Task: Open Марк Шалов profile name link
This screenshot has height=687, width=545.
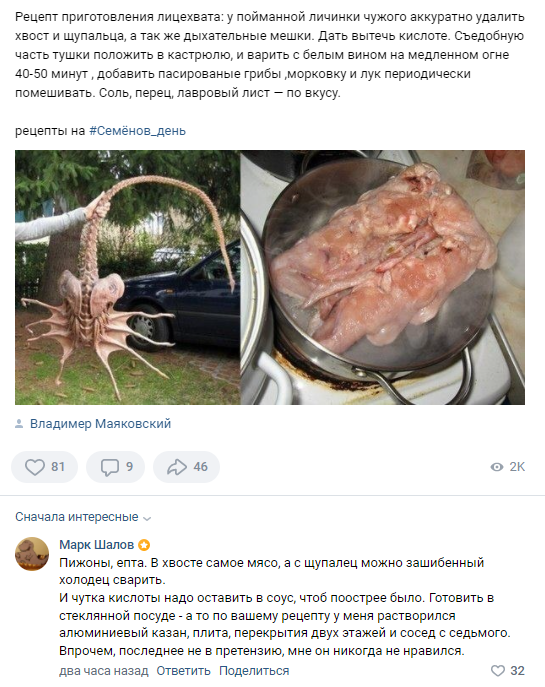Action: (x=96, y=545)
